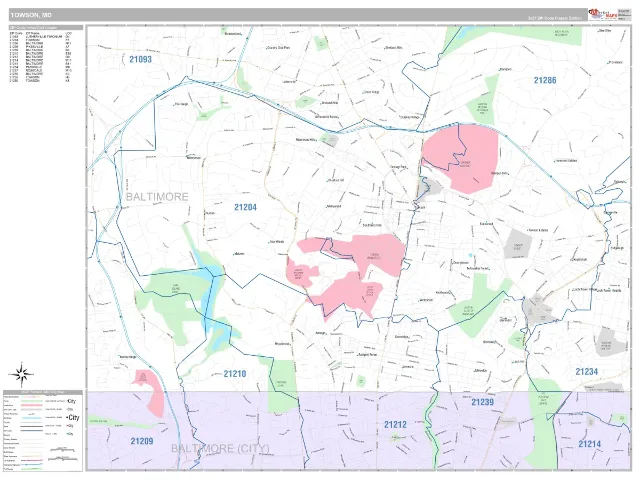
Task: Select ZIP code label 21093
Action: click(140, 59)
